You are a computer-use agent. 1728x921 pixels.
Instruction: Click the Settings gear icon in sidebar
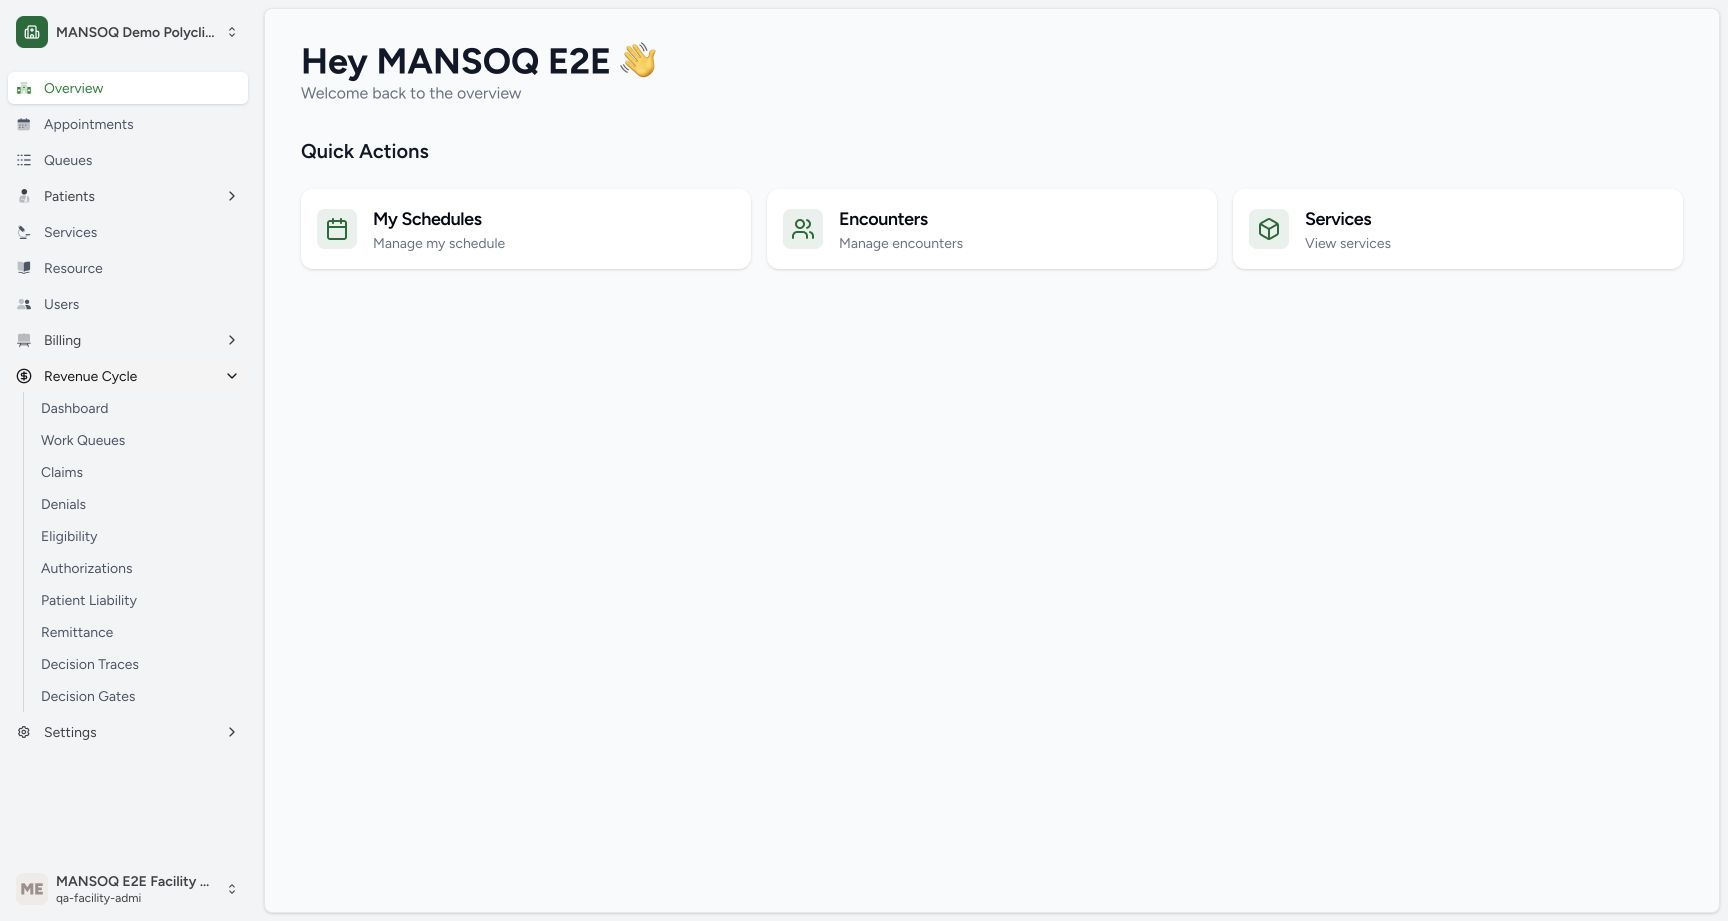tap(24, 732)
